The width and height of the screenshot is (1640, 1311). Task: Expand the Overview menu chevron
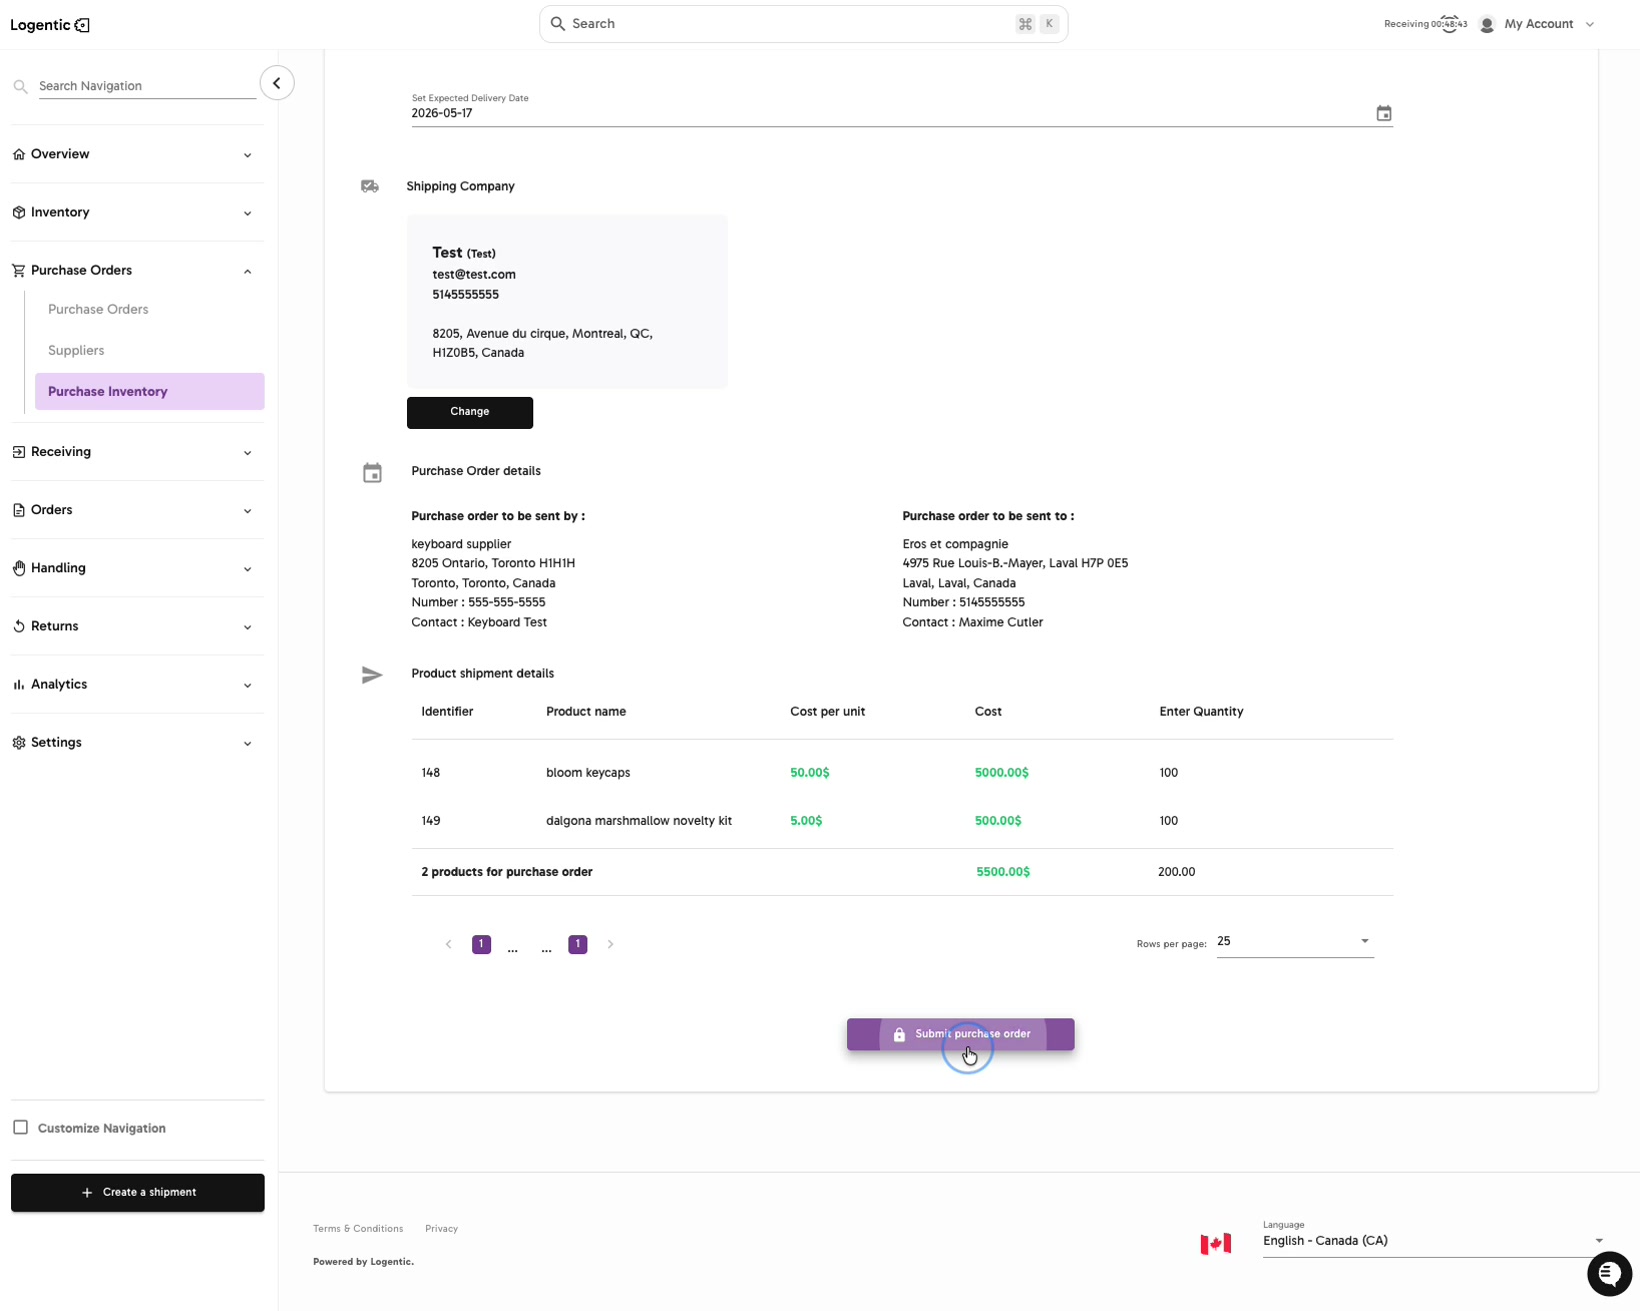[247, 155]
